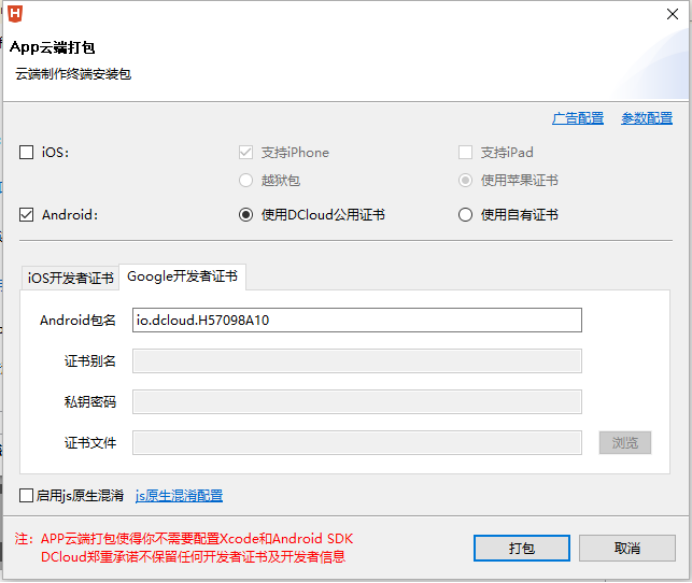The width and height of the screenshot is (692, 583).
Task: Close the App云端打包 dialog window
Action: tap(671, 14)
